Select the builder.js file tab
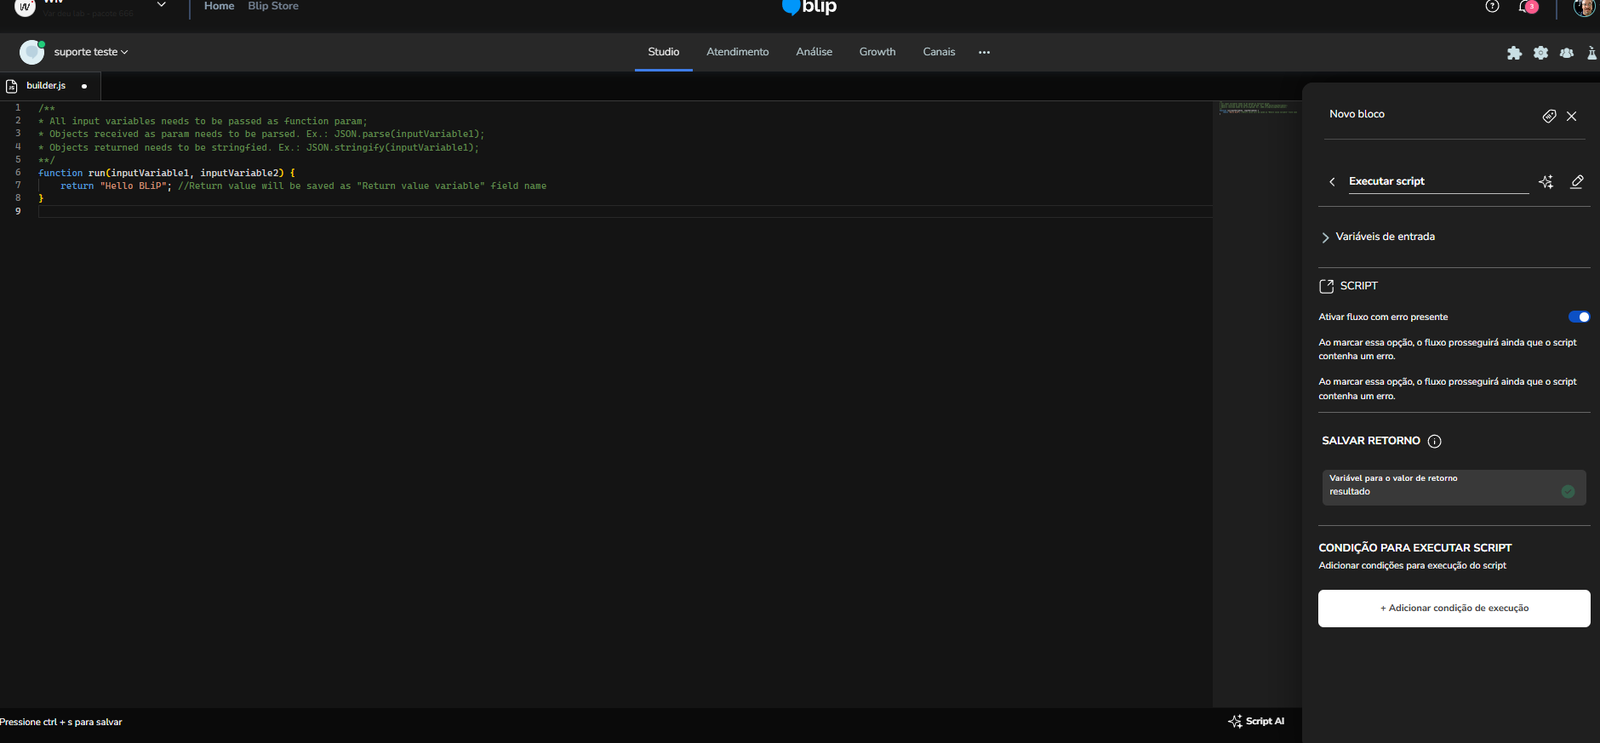 (50, 86)
